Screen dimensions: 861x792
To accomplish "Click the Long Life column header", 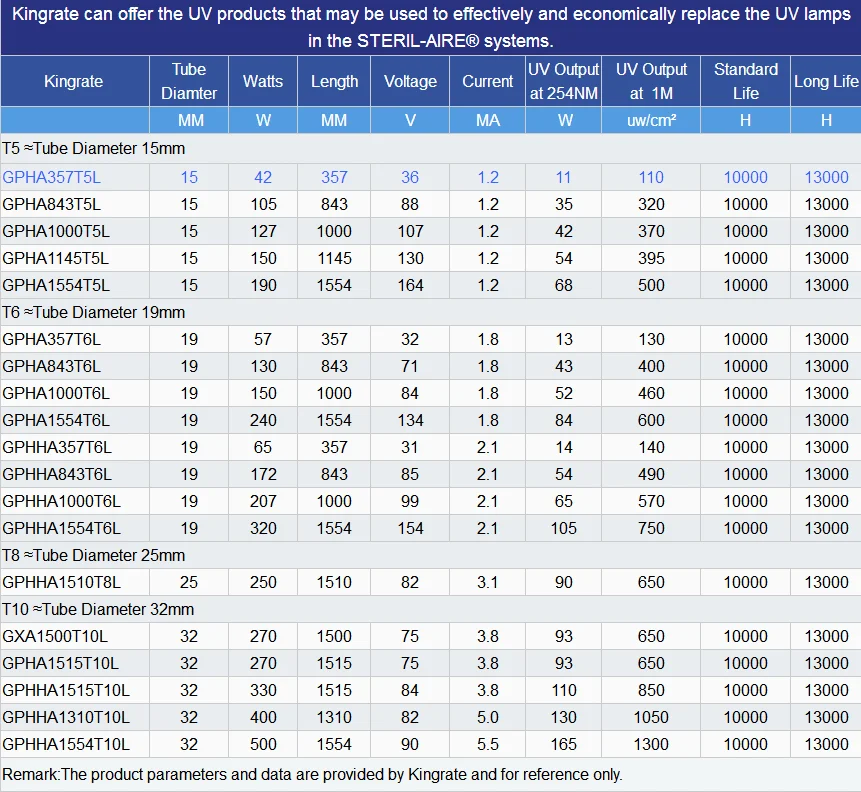I will 826,81.
